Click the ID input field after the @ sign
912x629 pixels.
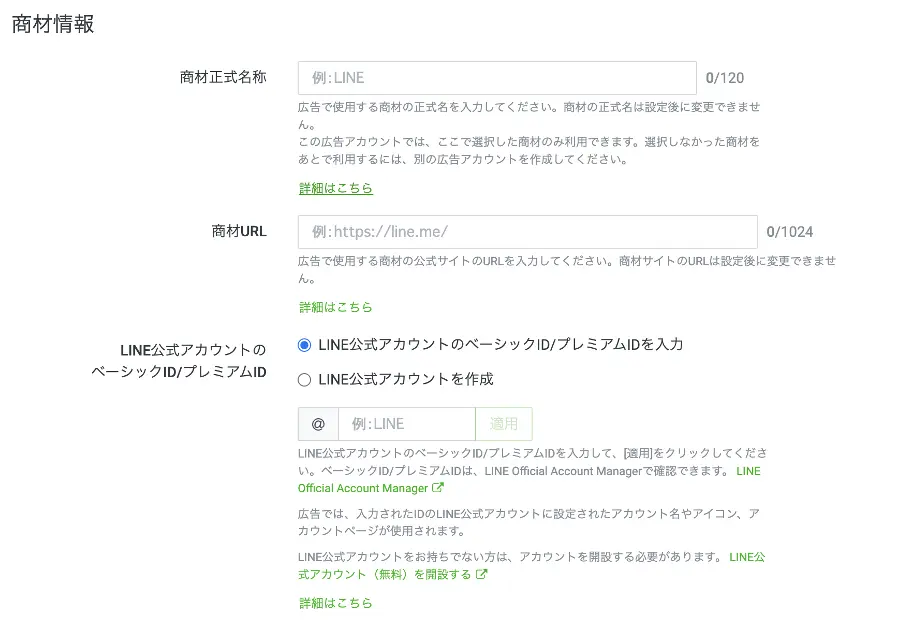click(407, 424)
